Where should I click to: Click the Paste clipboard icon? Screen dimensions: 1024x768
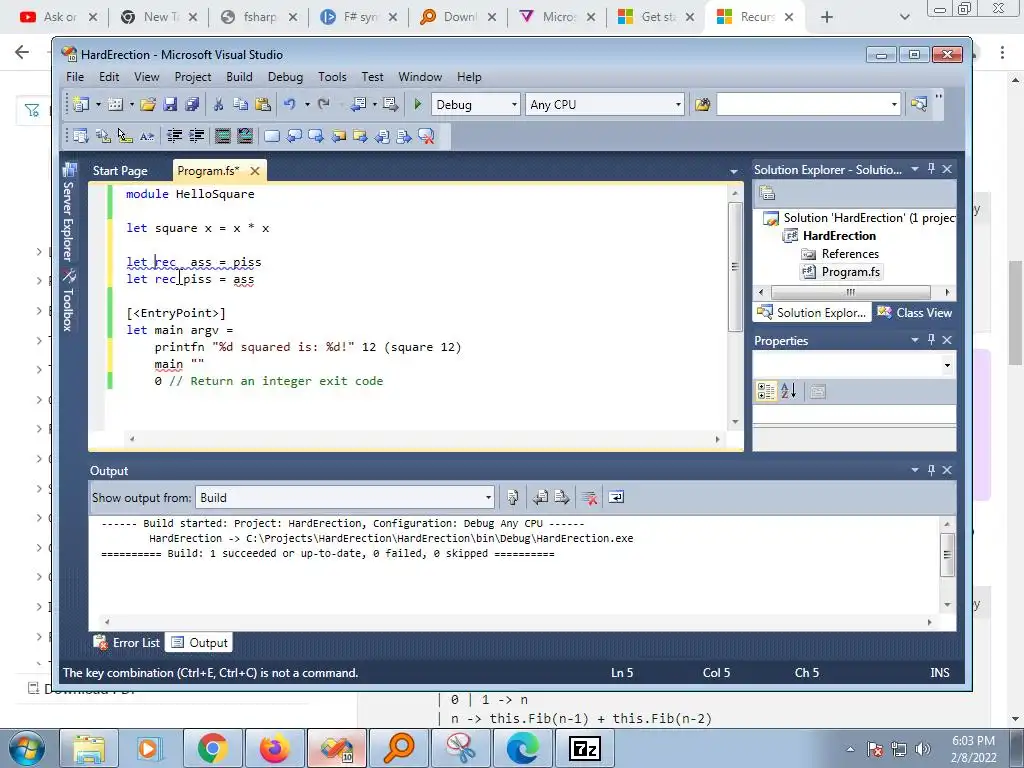coord(263,104)
